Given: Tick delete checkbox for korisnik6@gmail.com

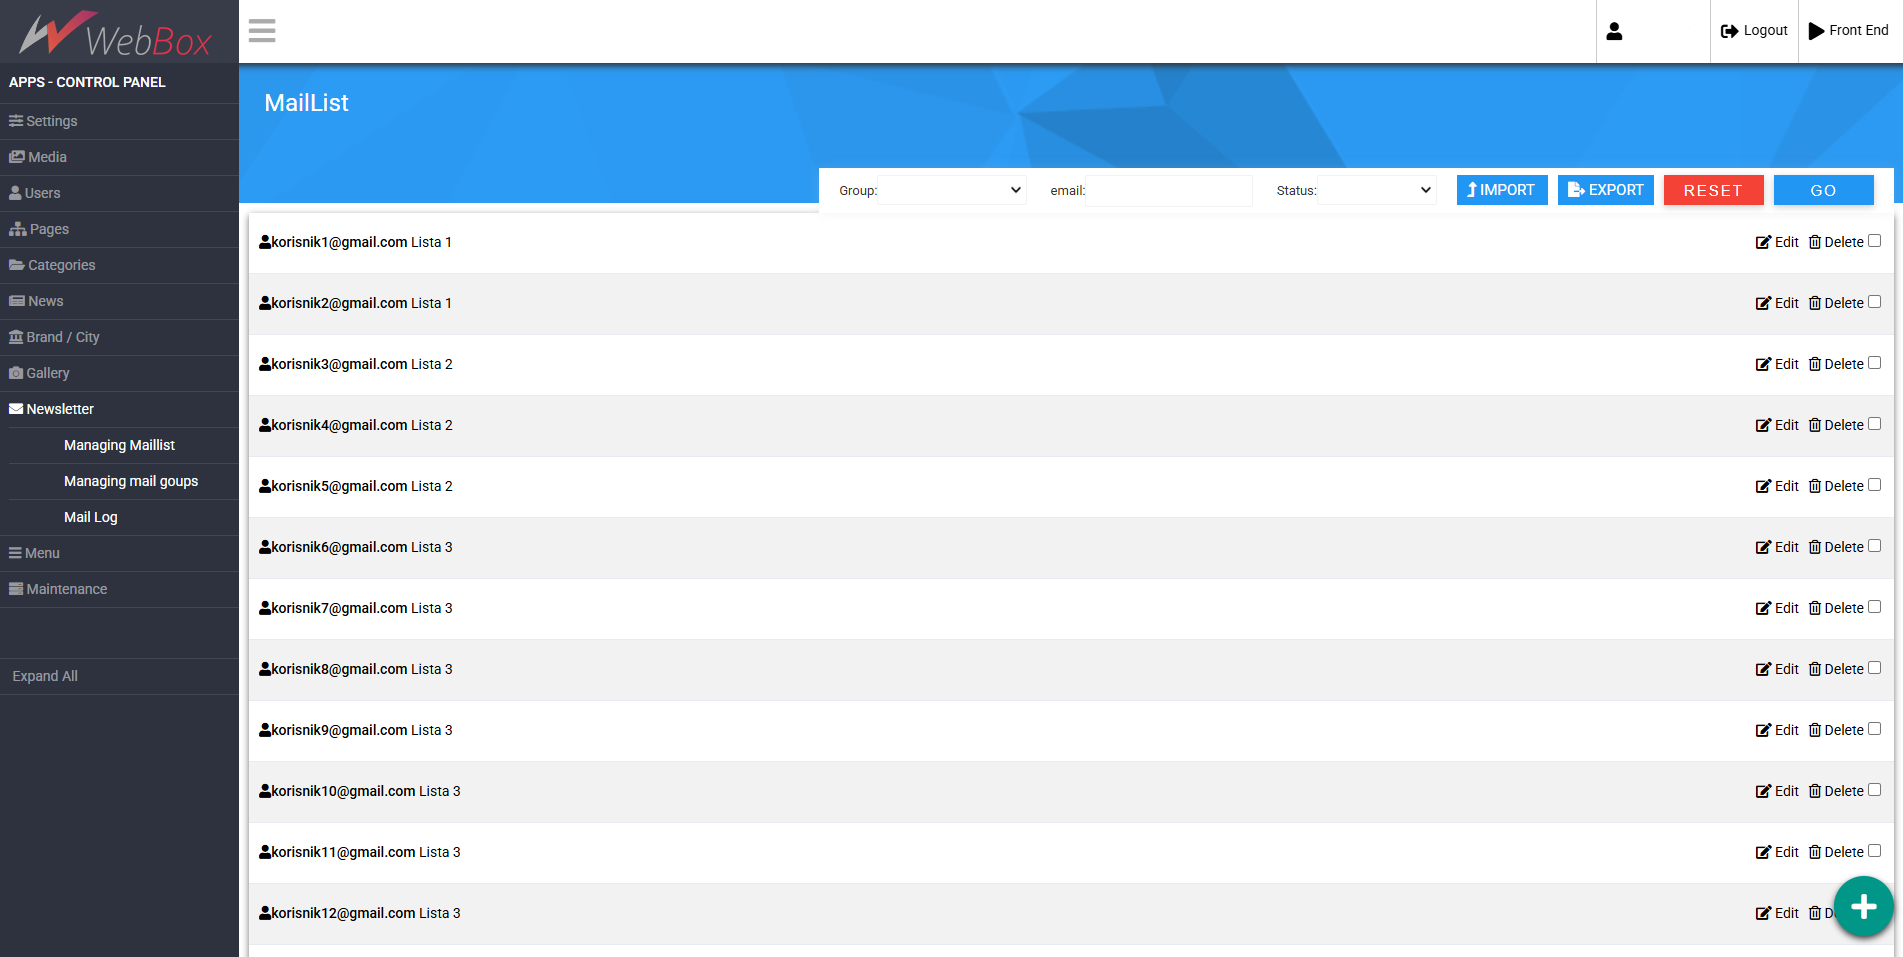Looking at the screenshot, I should coord(1874,546).
